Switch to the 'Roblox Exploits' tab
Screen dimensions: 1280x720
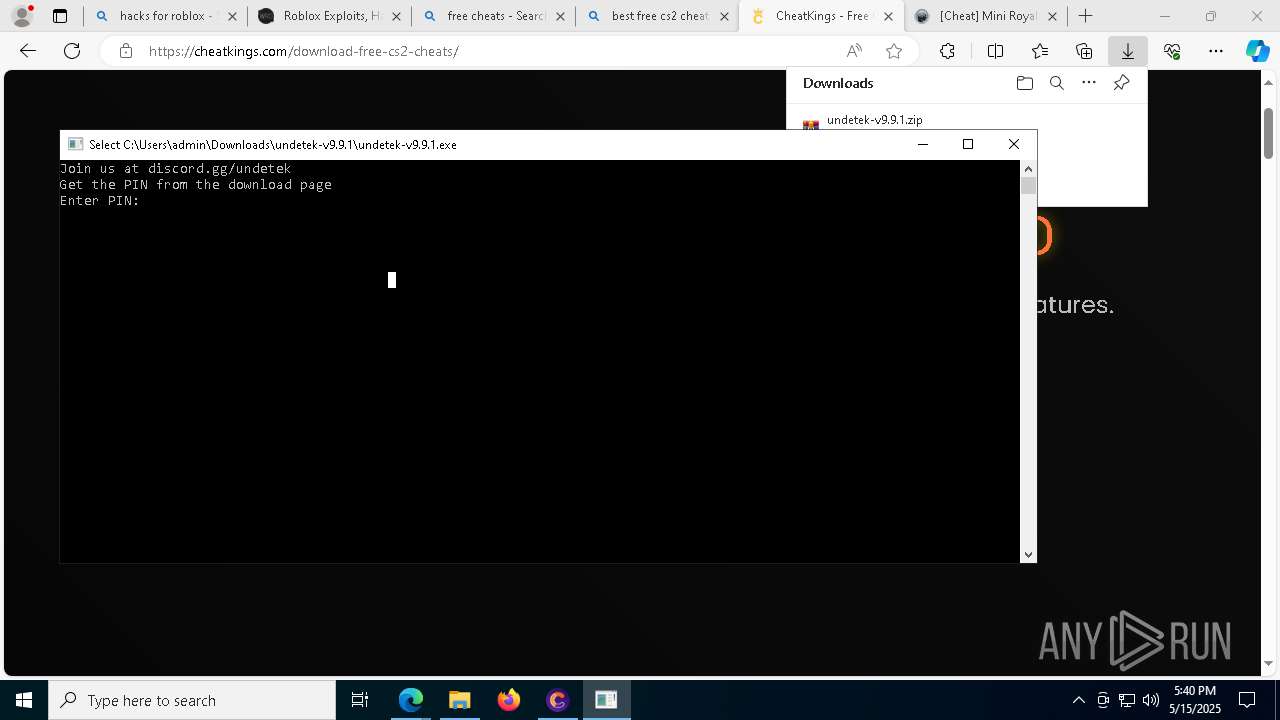(328, 16)
